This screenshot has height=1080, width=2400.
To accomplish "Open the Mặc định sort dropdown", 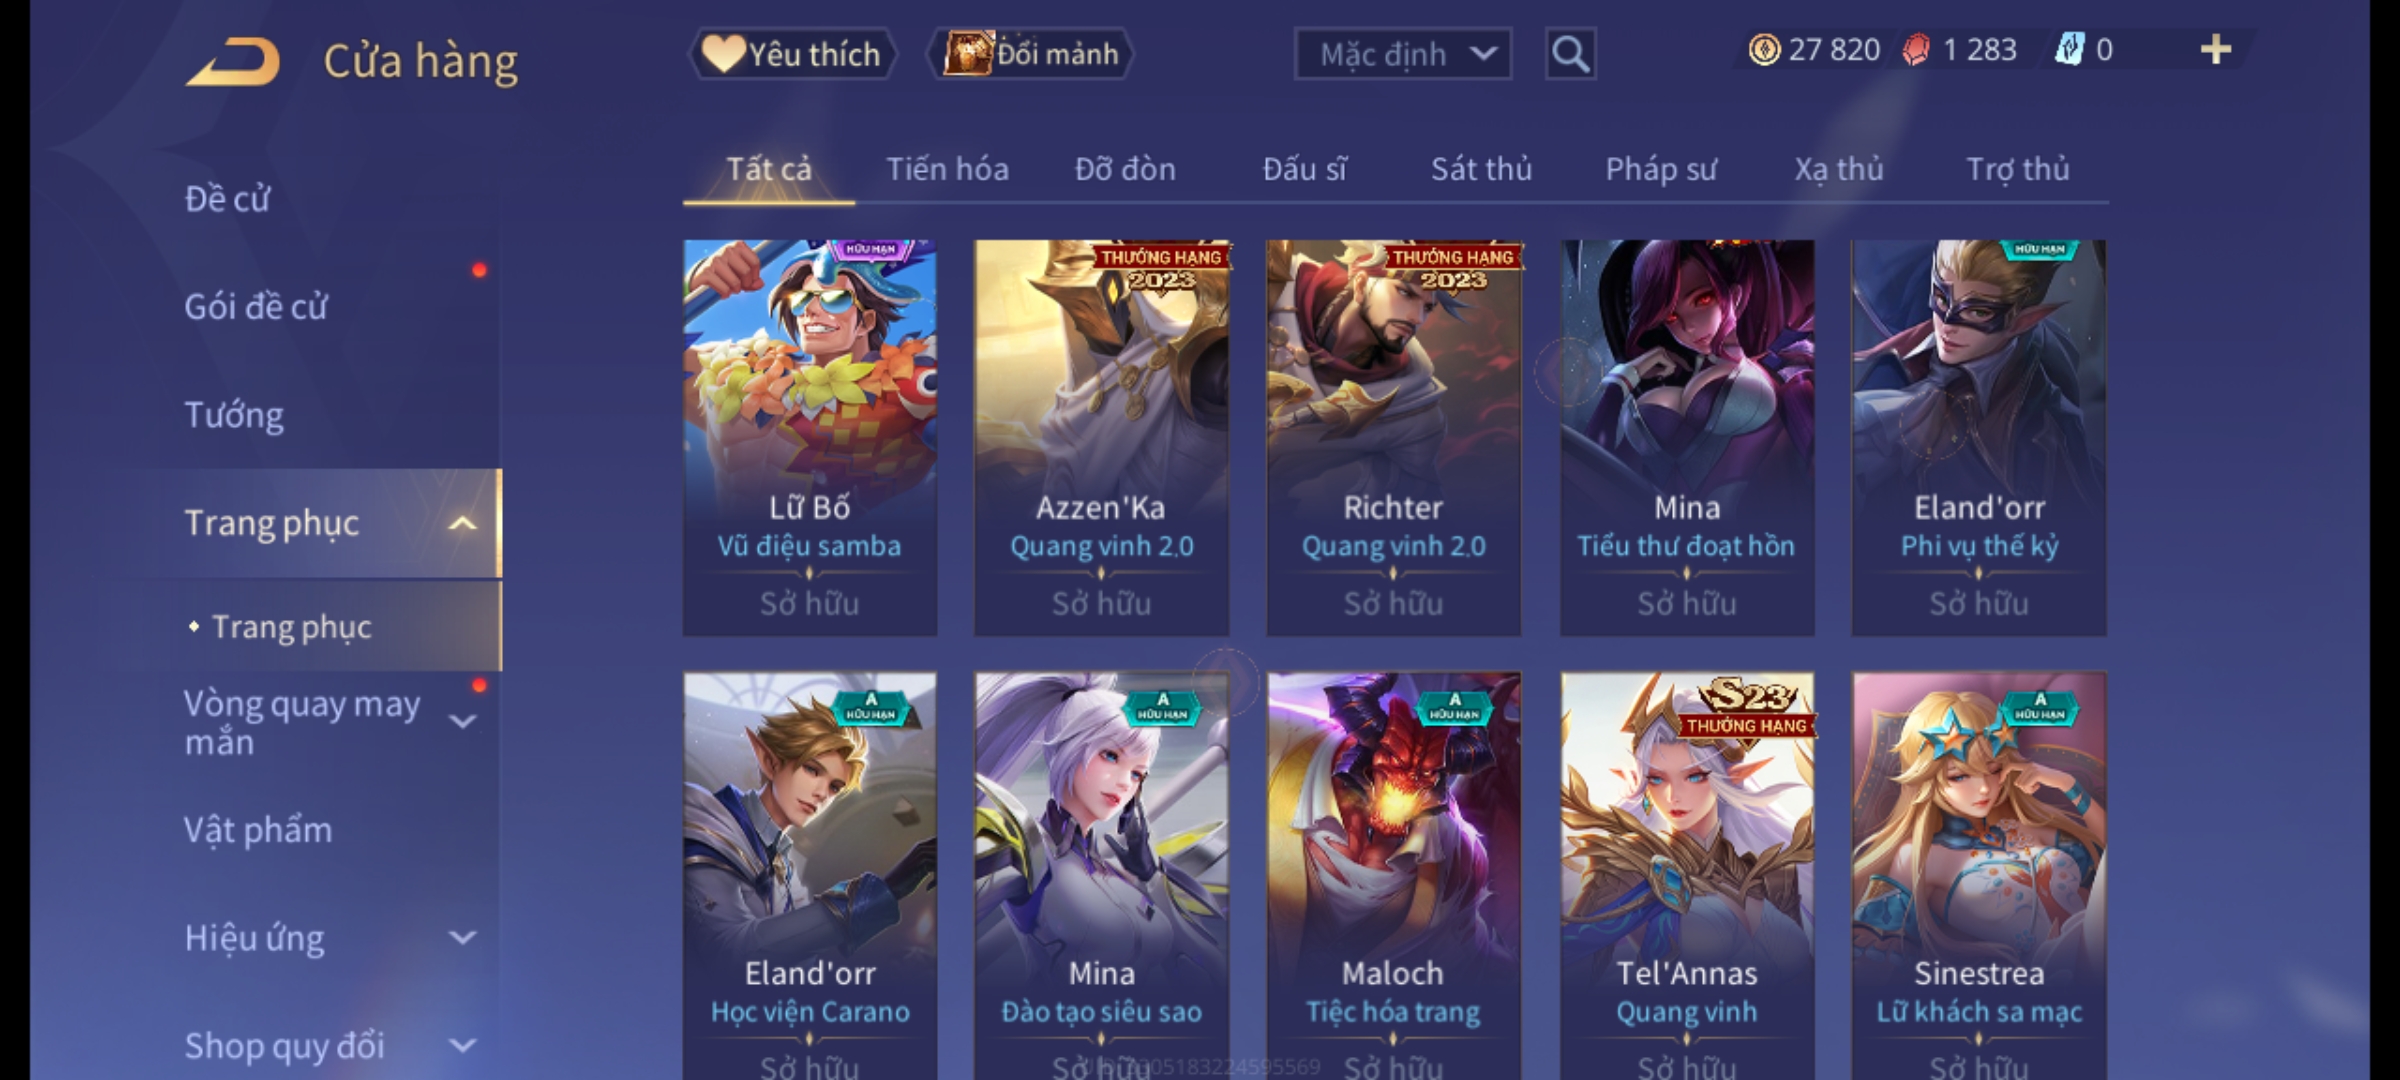I will tap(1403, 54).
